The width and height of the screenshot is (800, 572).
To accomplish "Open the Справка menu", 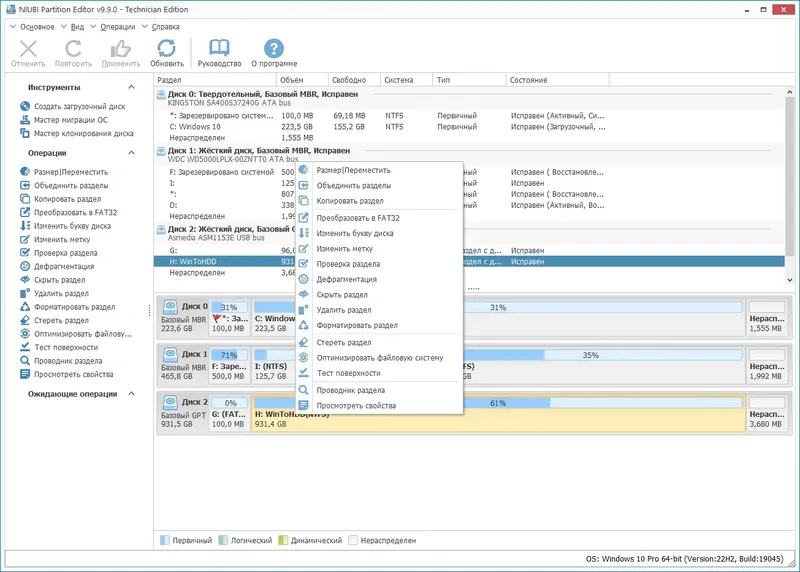I will 166,27.
